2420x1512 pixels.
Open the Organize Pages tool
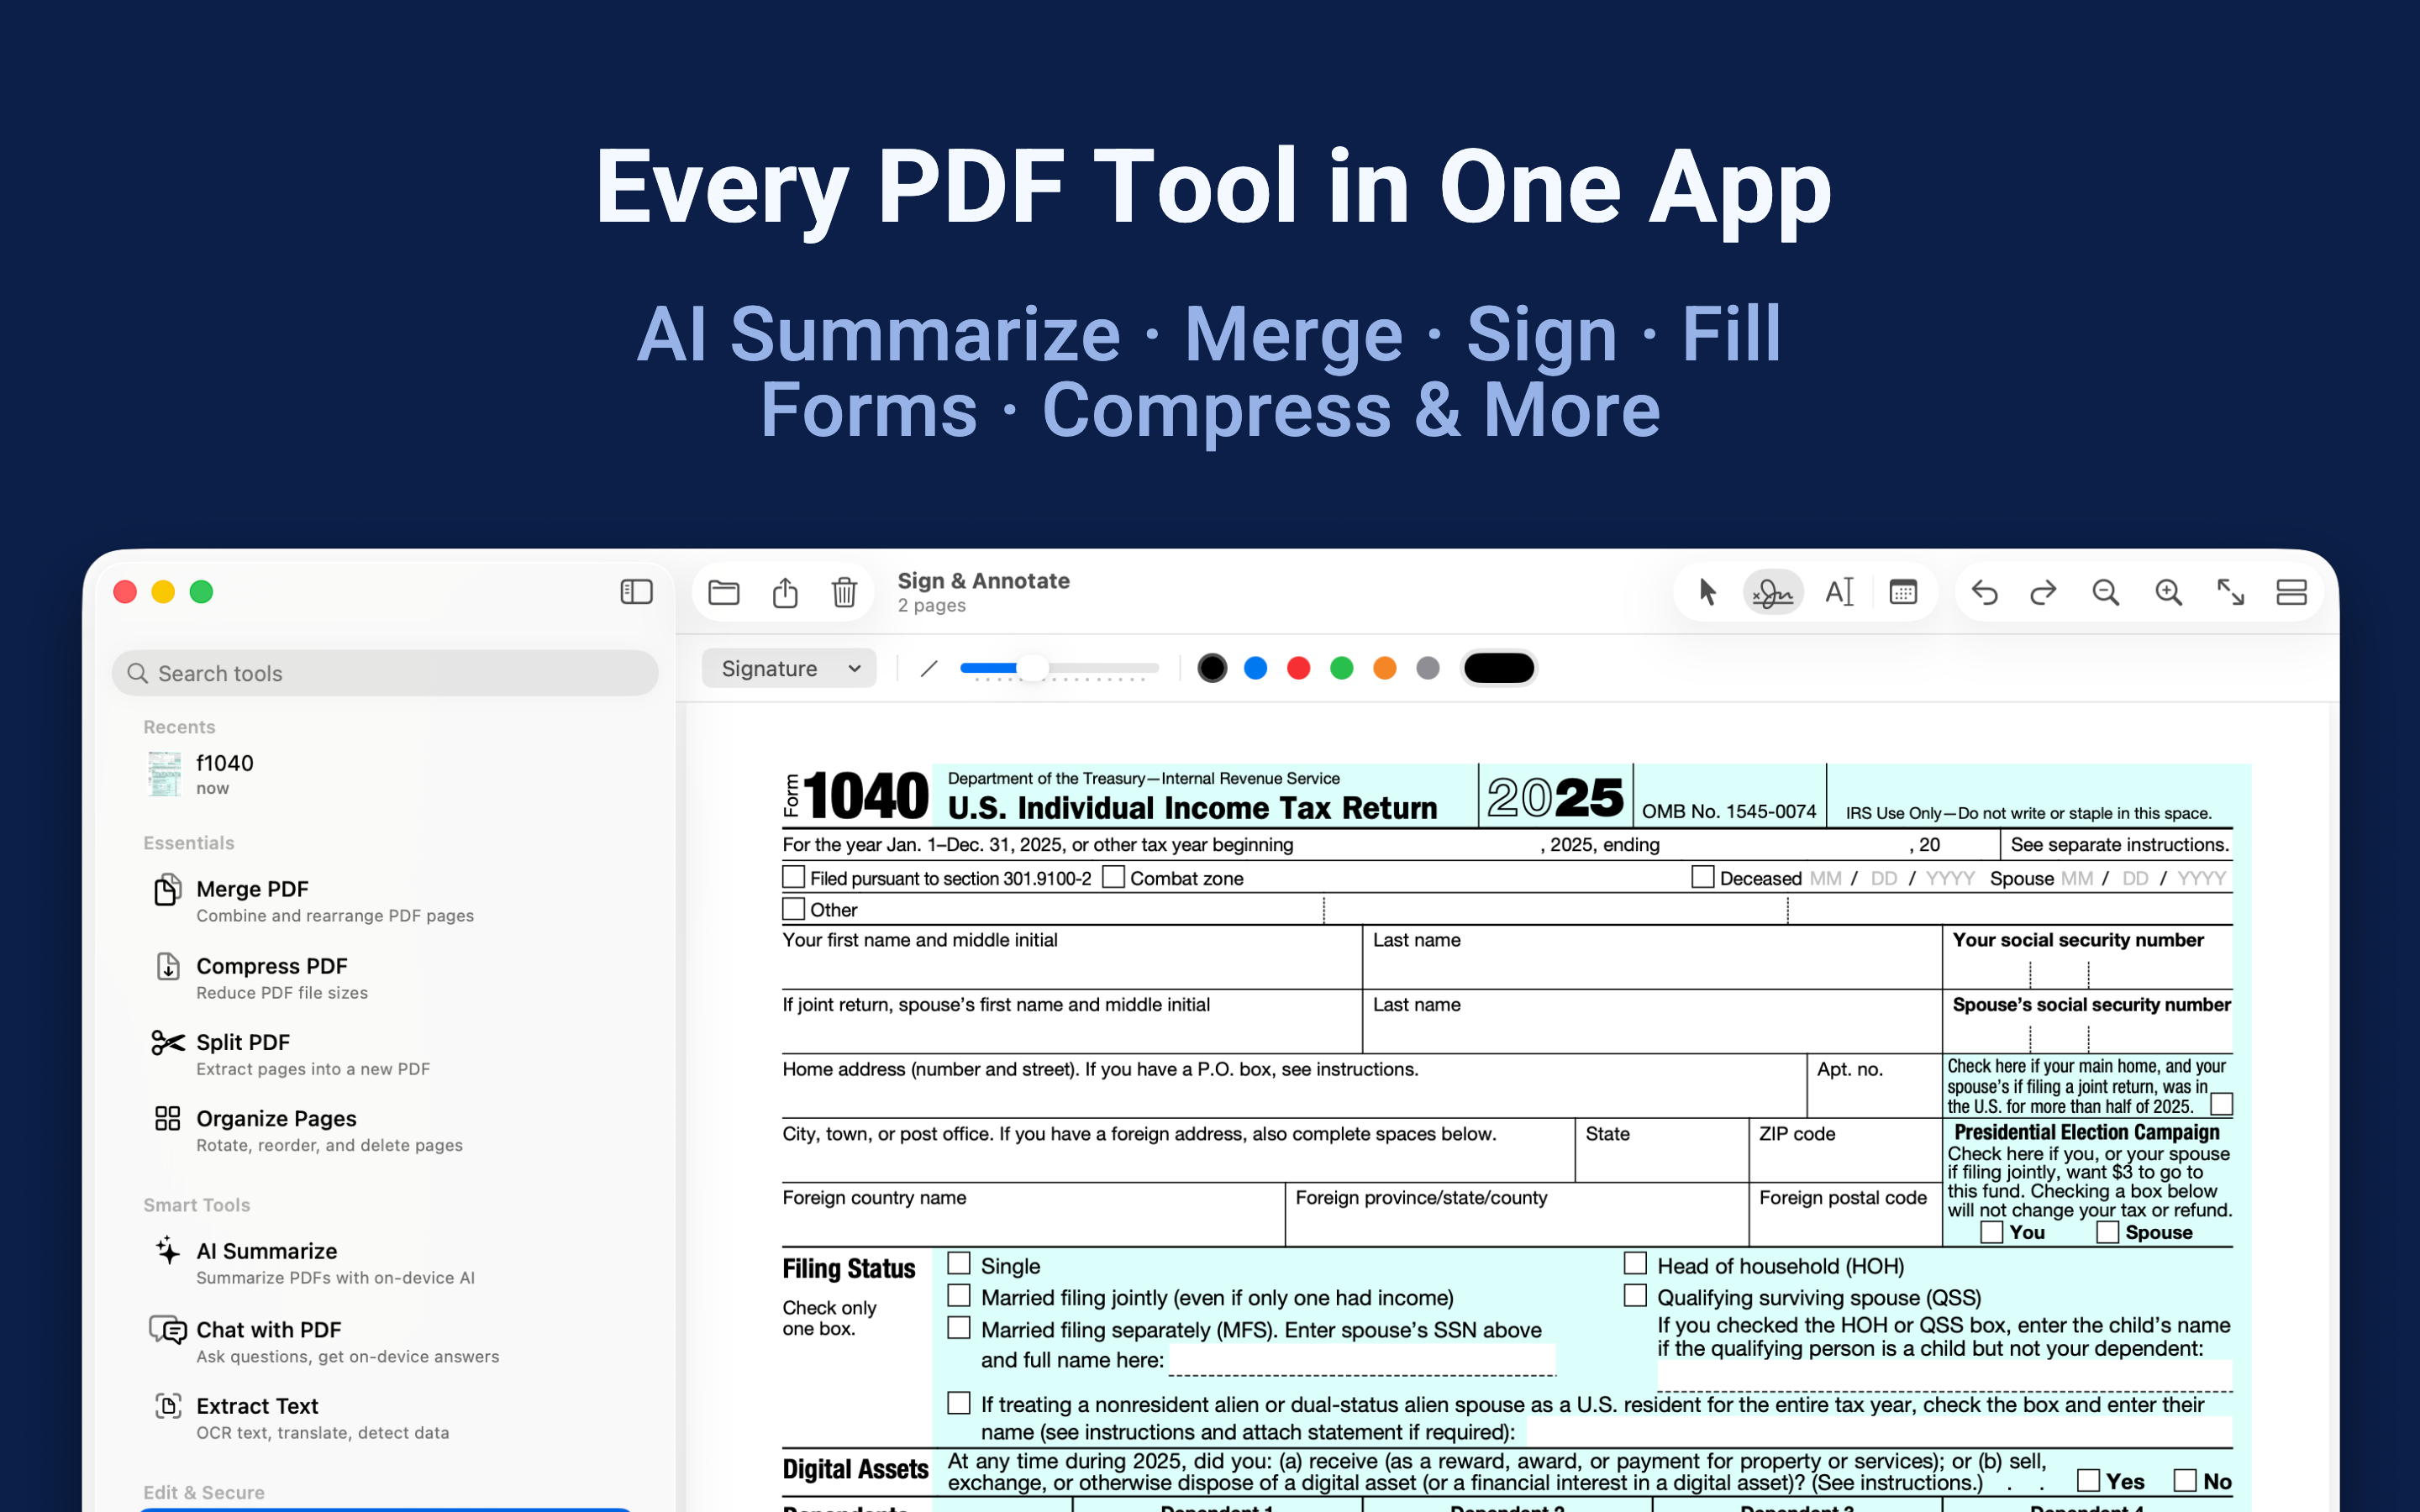click(x=385, y=1130)
